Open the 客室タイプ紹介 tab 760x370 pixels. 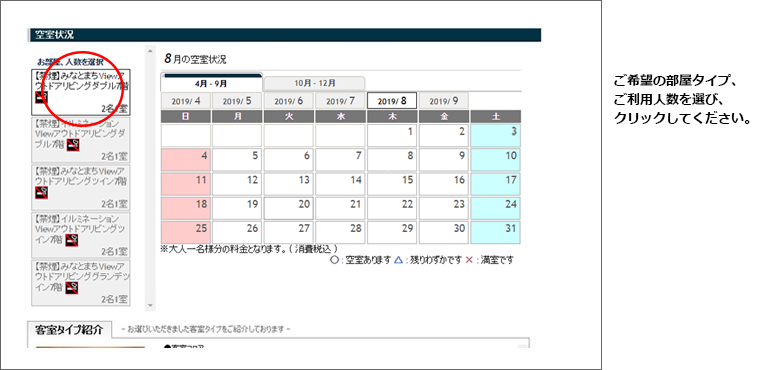tap(69, 330)
